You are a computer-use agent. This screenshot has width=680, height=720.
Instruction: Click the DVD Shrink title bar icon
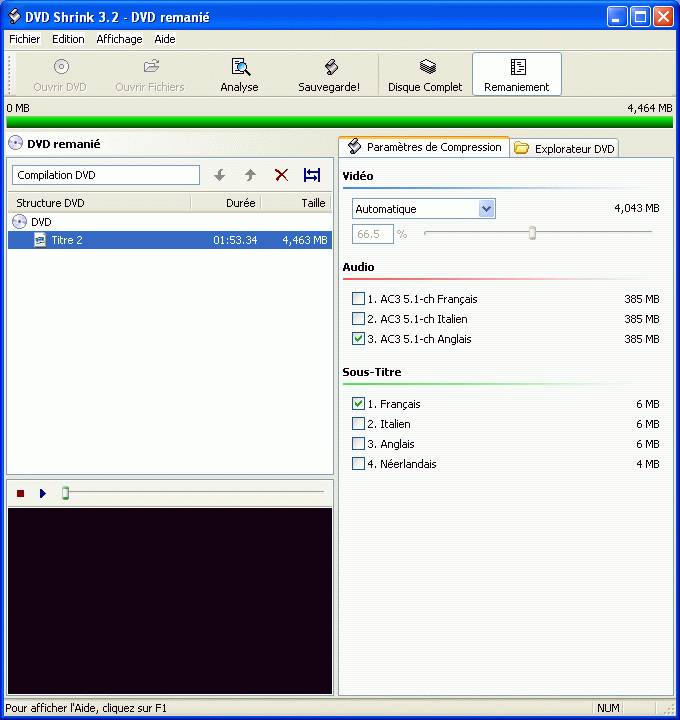(x=14, y=17)
